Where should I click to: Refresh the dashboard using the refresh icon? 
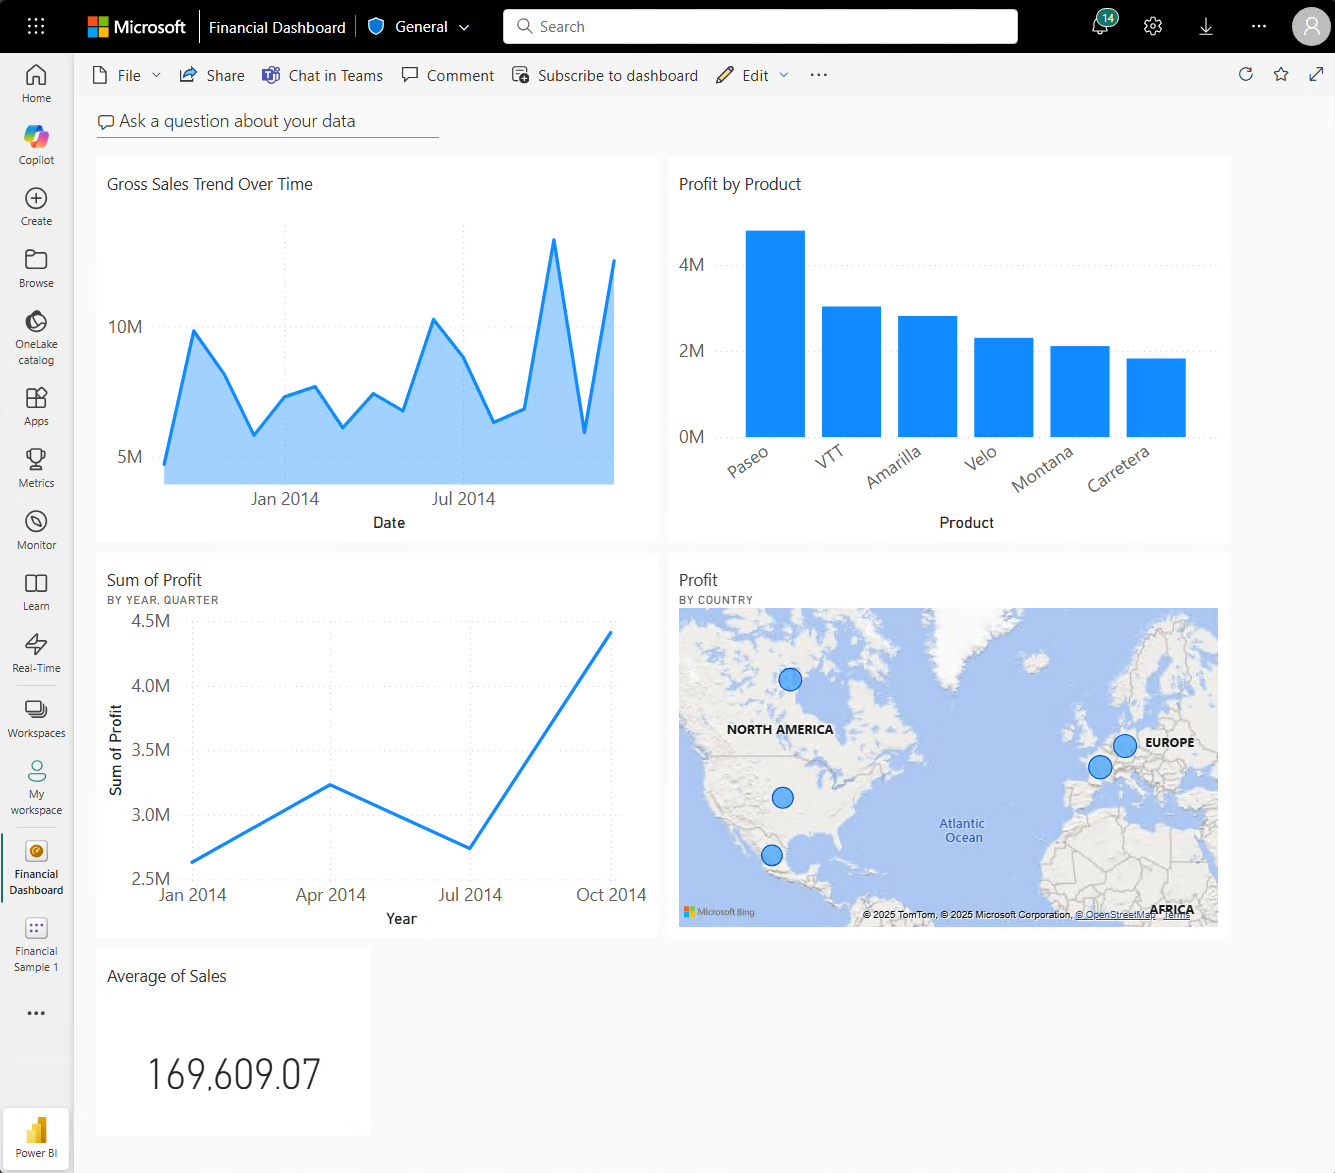[x=1245, y=74]
